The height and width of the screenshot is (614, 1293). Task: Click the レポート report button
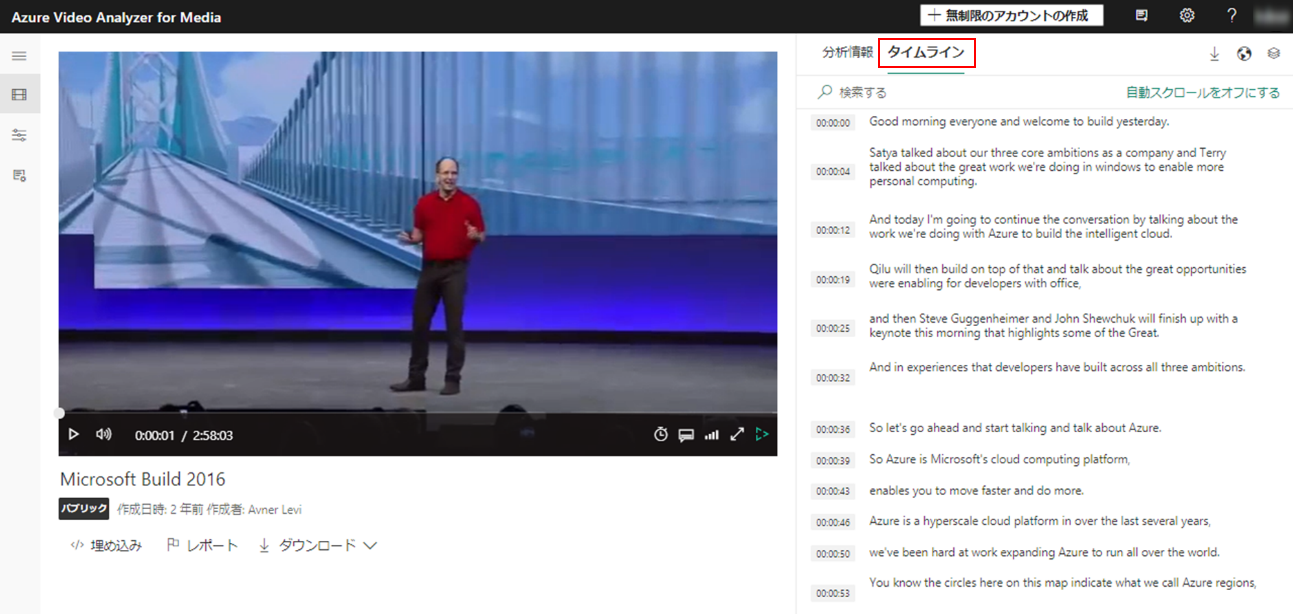click(x=202, y=545)
